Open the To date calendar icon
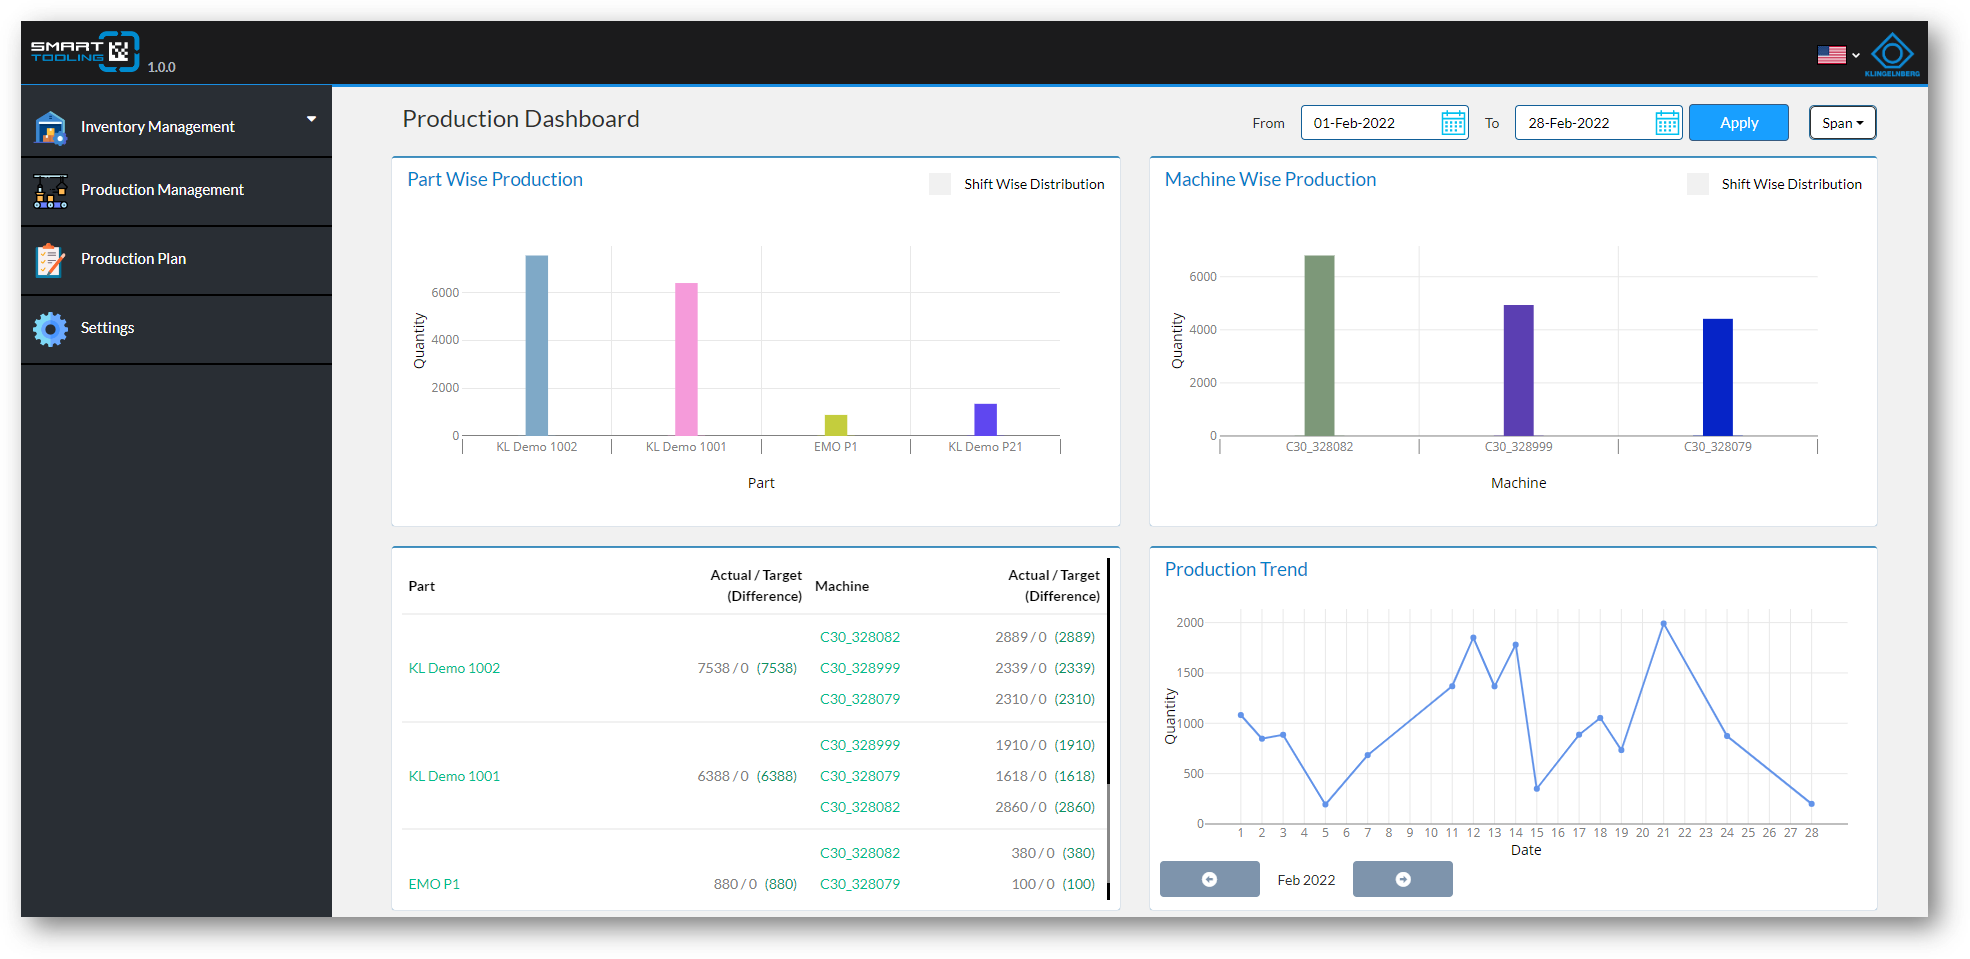The width and height of the screenshot is (1970, 959). click(x=1667, y=123)
